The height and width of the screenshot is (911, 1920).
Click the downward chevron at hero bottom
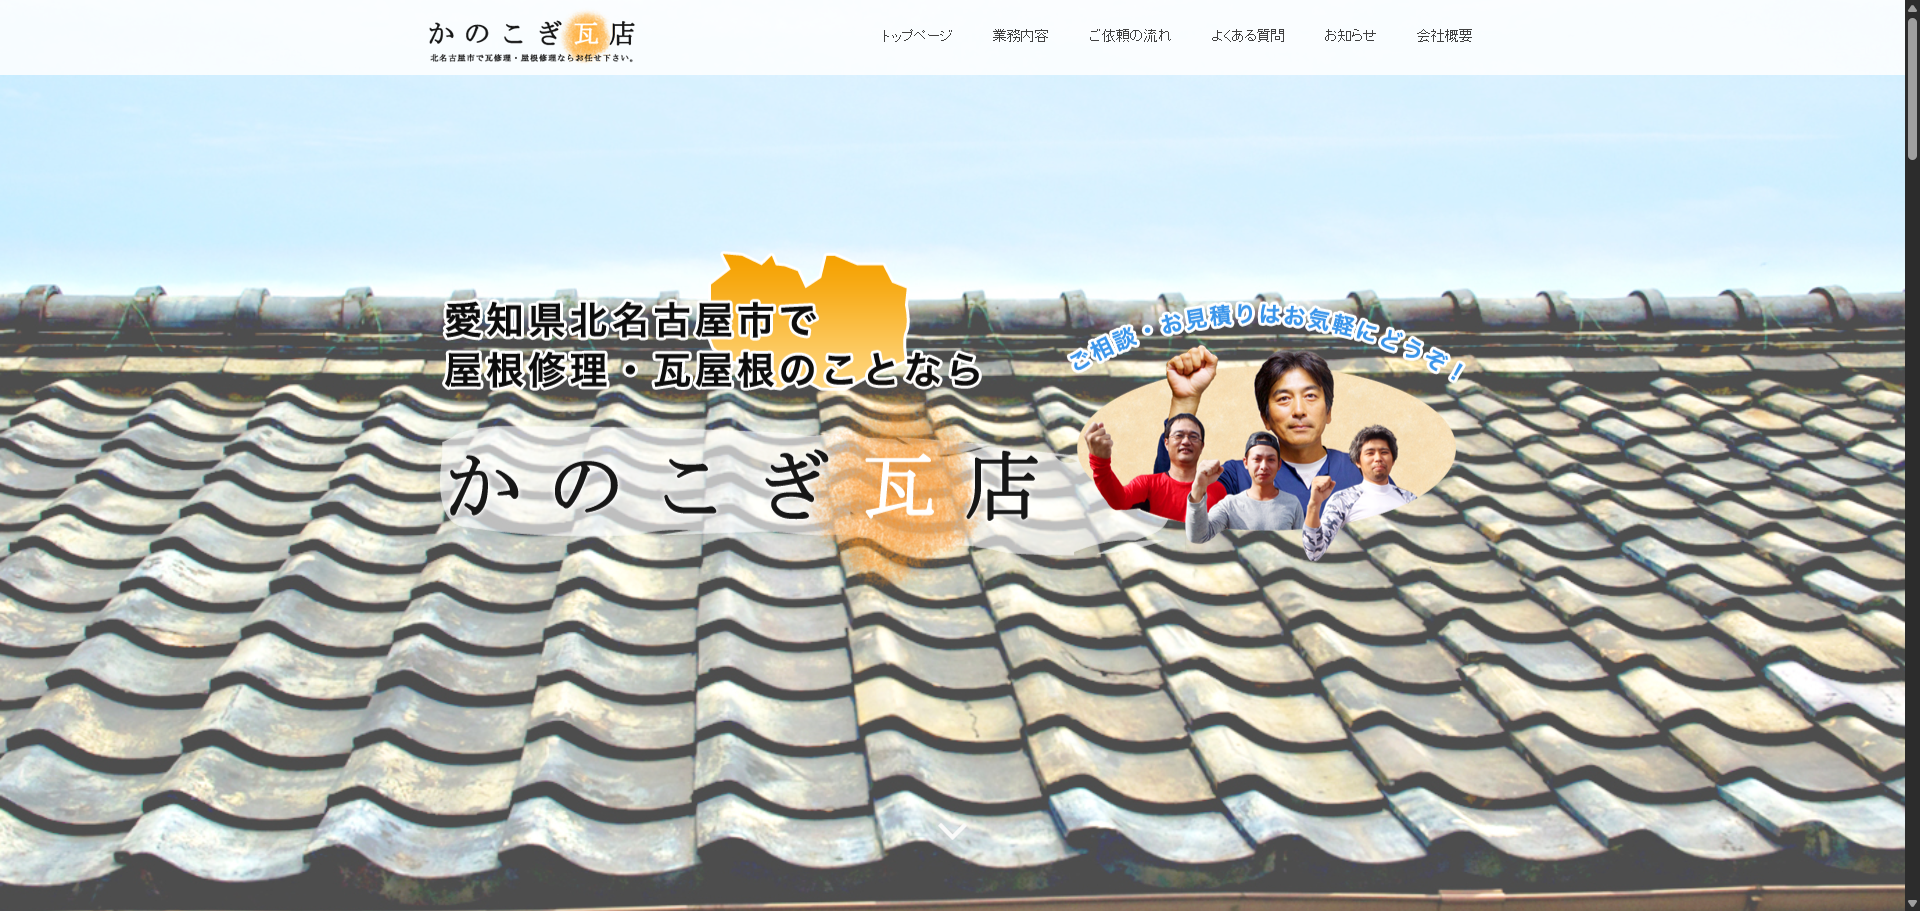click(x=952, y=831)
